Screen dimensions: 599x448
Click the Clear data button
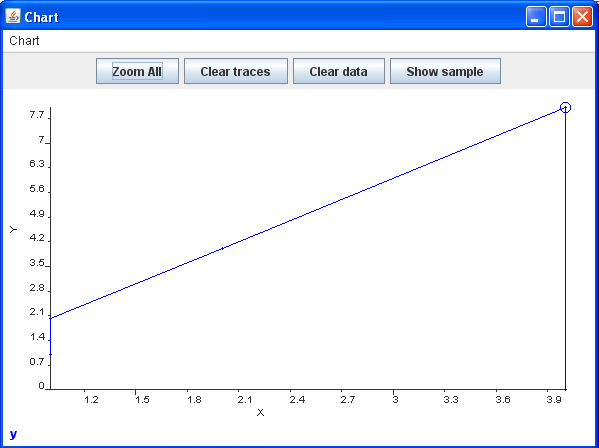pyautogui.click(x=338, y=71)
